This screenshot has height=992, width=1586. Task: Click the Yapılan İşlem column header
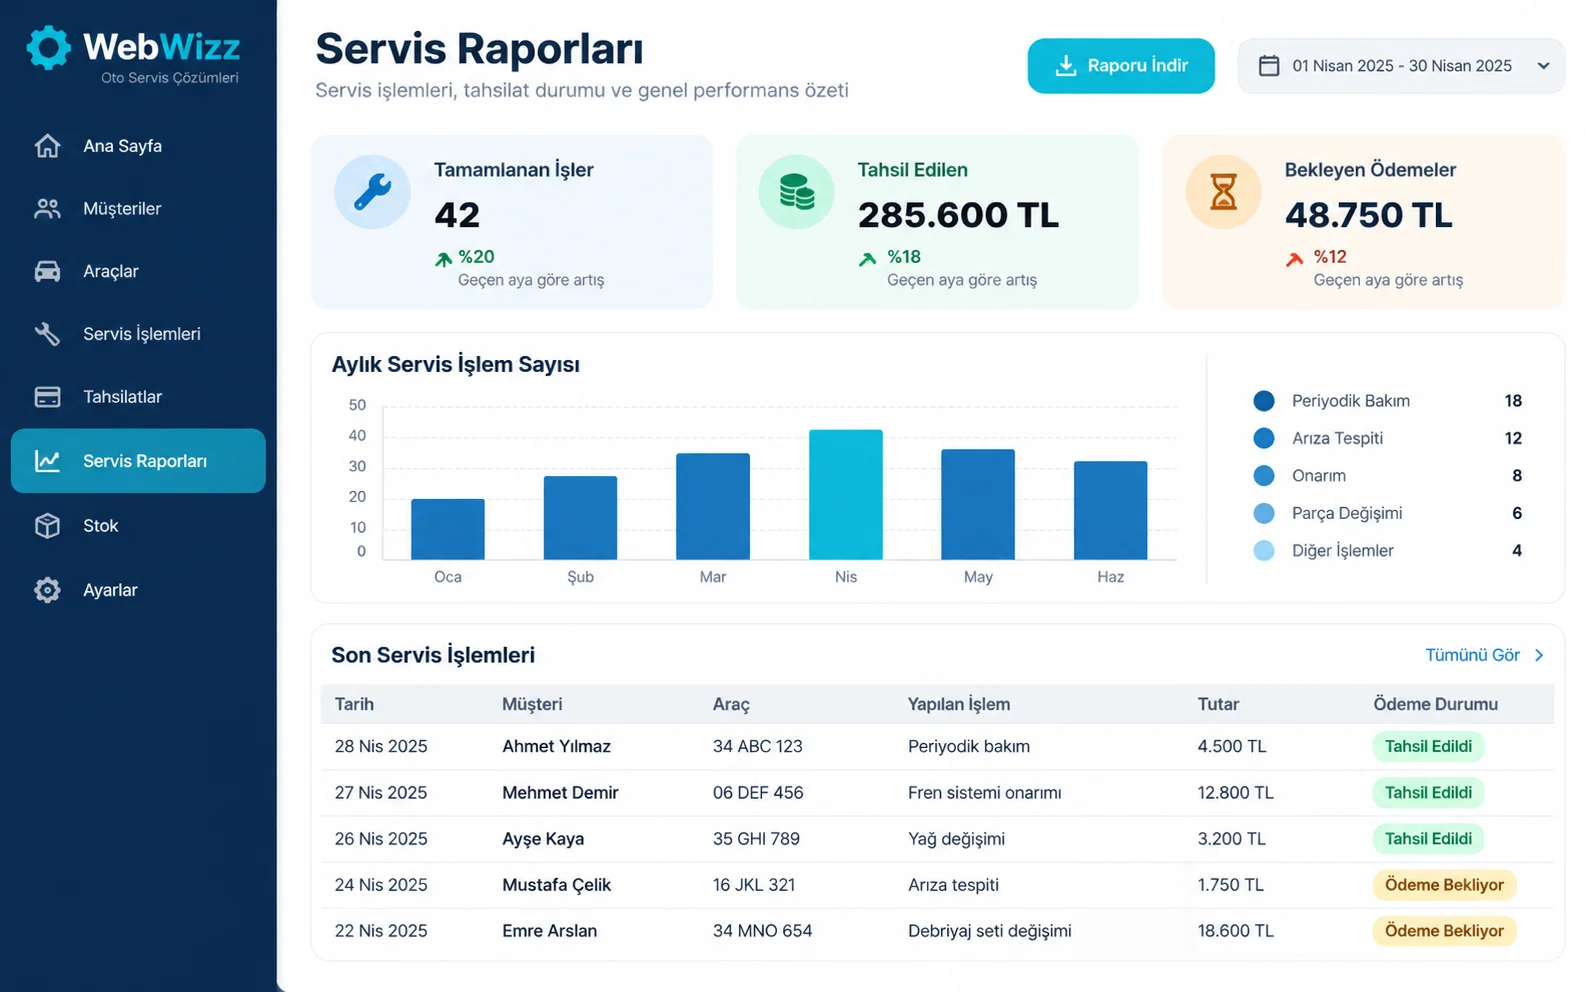tap(959, 704)
